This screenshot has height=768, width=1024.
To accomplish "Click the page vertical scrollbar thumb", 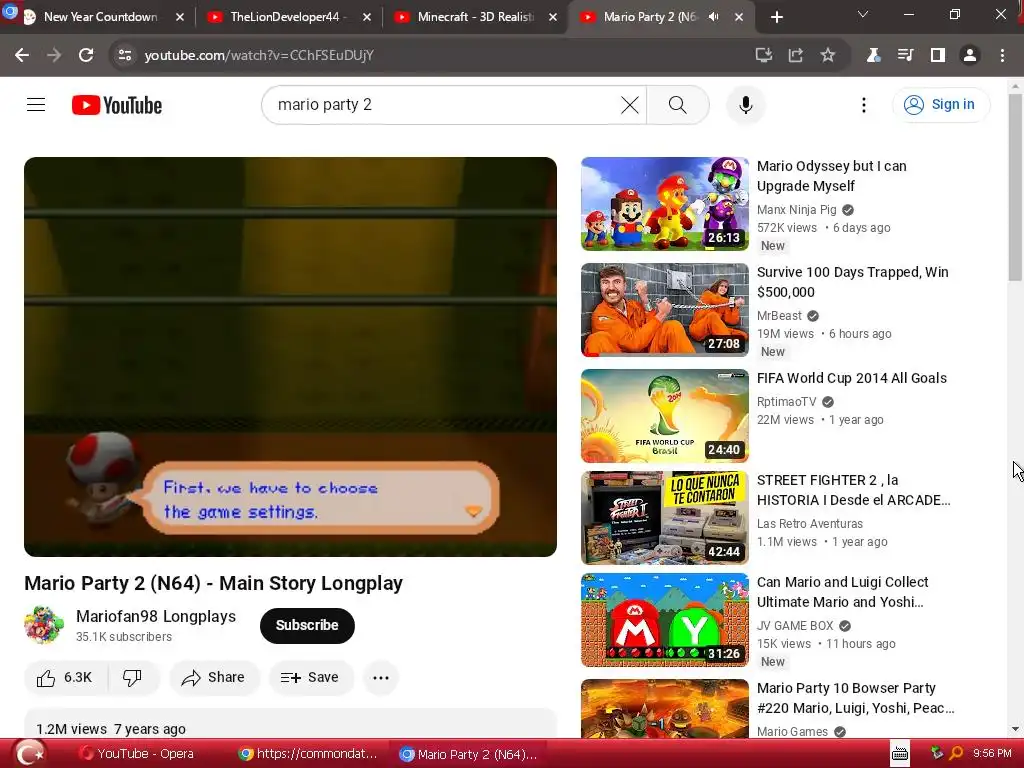I will click(1015, 187).
